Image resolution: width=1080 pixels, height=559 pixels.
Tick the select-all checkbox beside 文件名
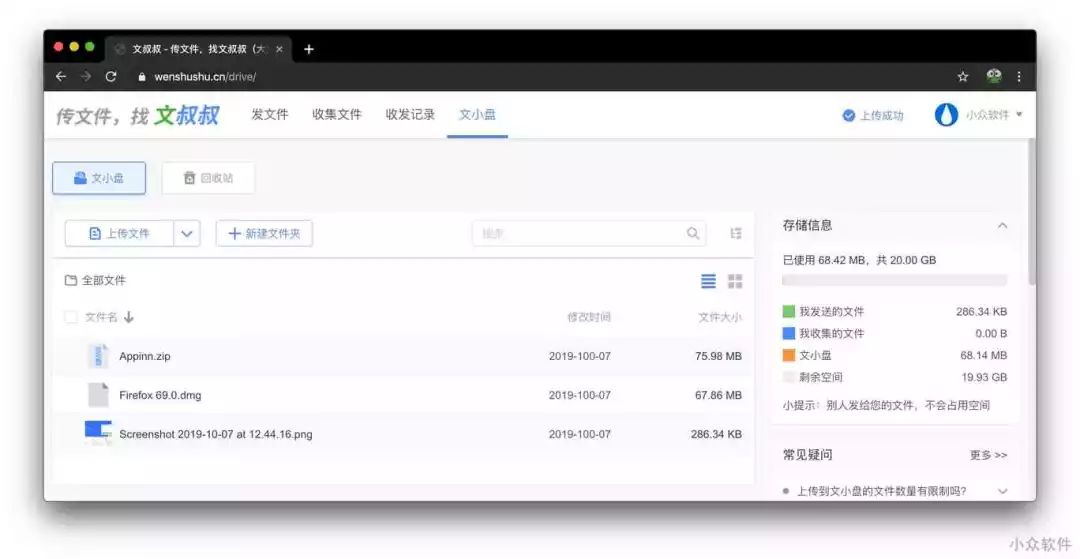click(71, 317)
